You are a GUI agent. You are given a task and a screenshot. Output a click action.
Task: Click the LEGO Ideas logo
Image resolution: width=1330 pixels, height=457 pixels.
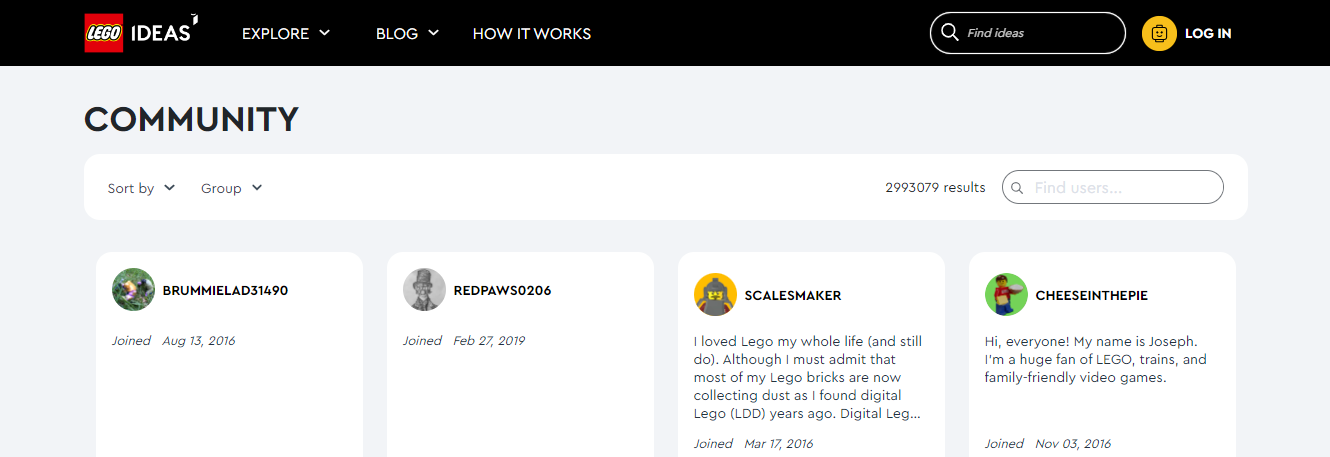pos(141,33)
